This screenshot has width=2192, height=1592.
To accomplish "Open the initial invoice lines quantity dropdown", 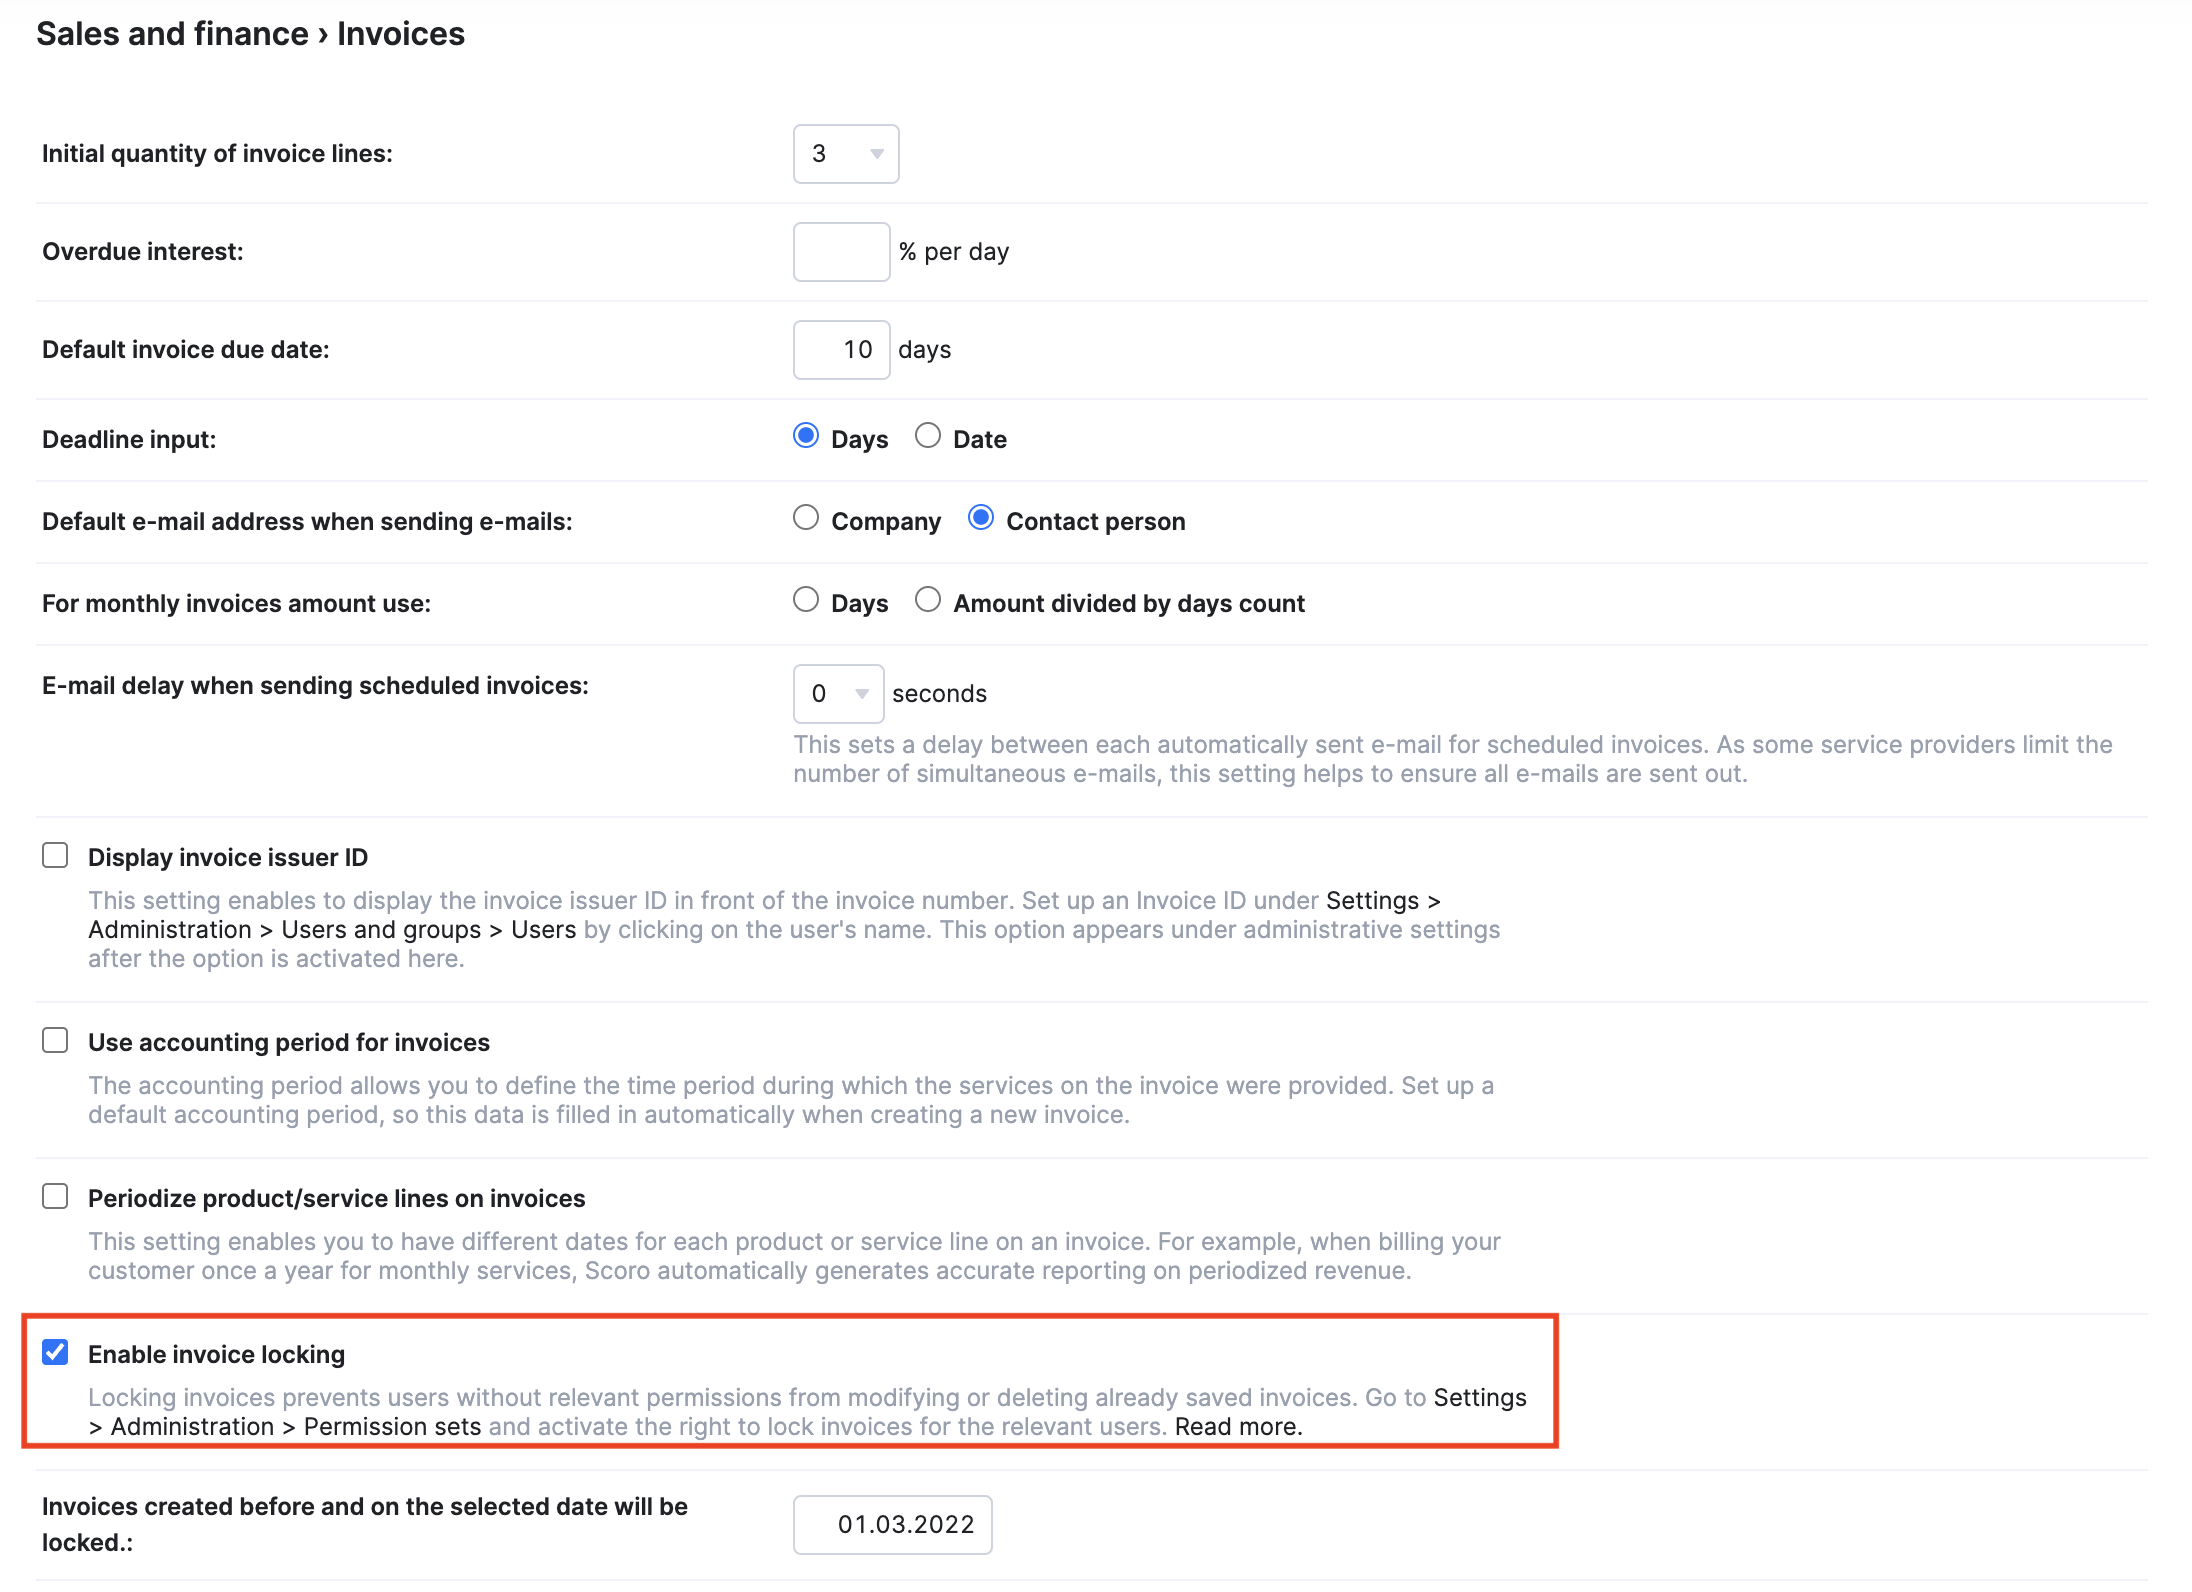I will [846, 154].
